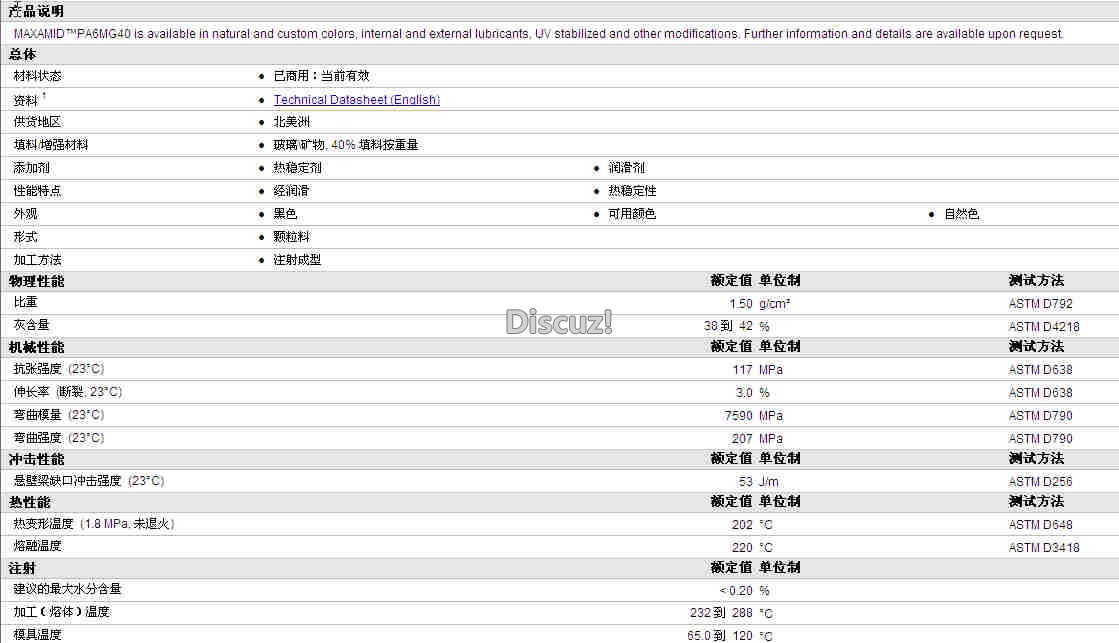This screenshot has width=1119, height=643.
Task: Click the "建议的最大水分含量" row label
Action: 68,589
